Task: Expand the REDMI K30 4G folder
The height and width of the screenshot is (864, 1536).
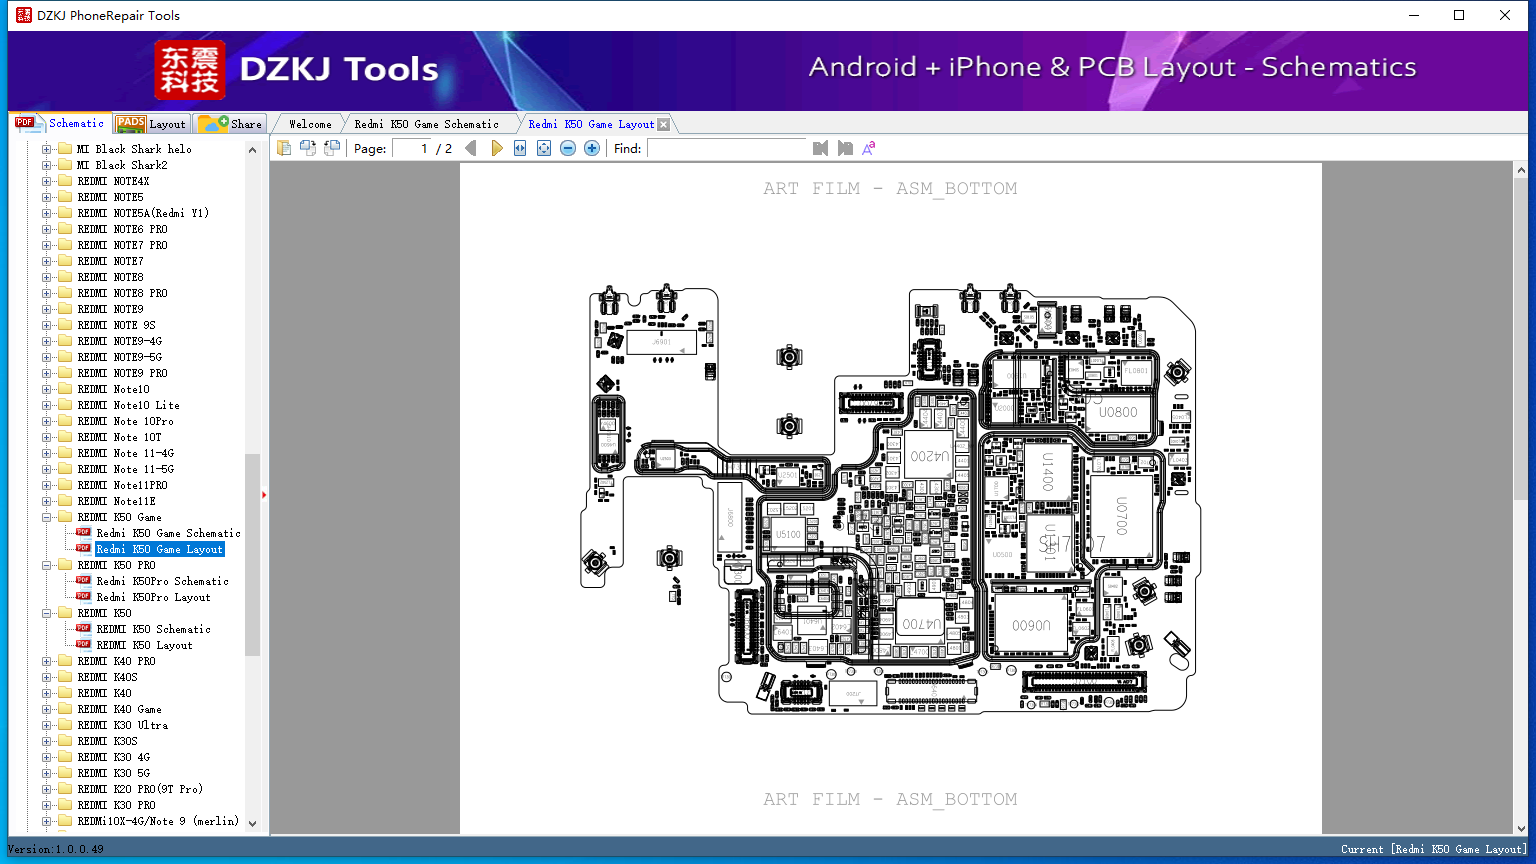Action: [x=46, y=757]
